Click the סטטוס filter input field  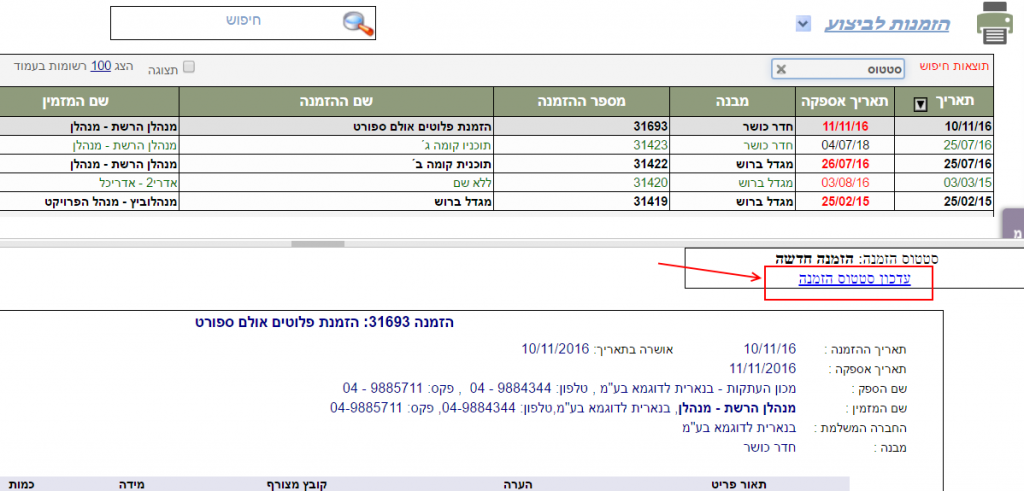click(850, 69)
